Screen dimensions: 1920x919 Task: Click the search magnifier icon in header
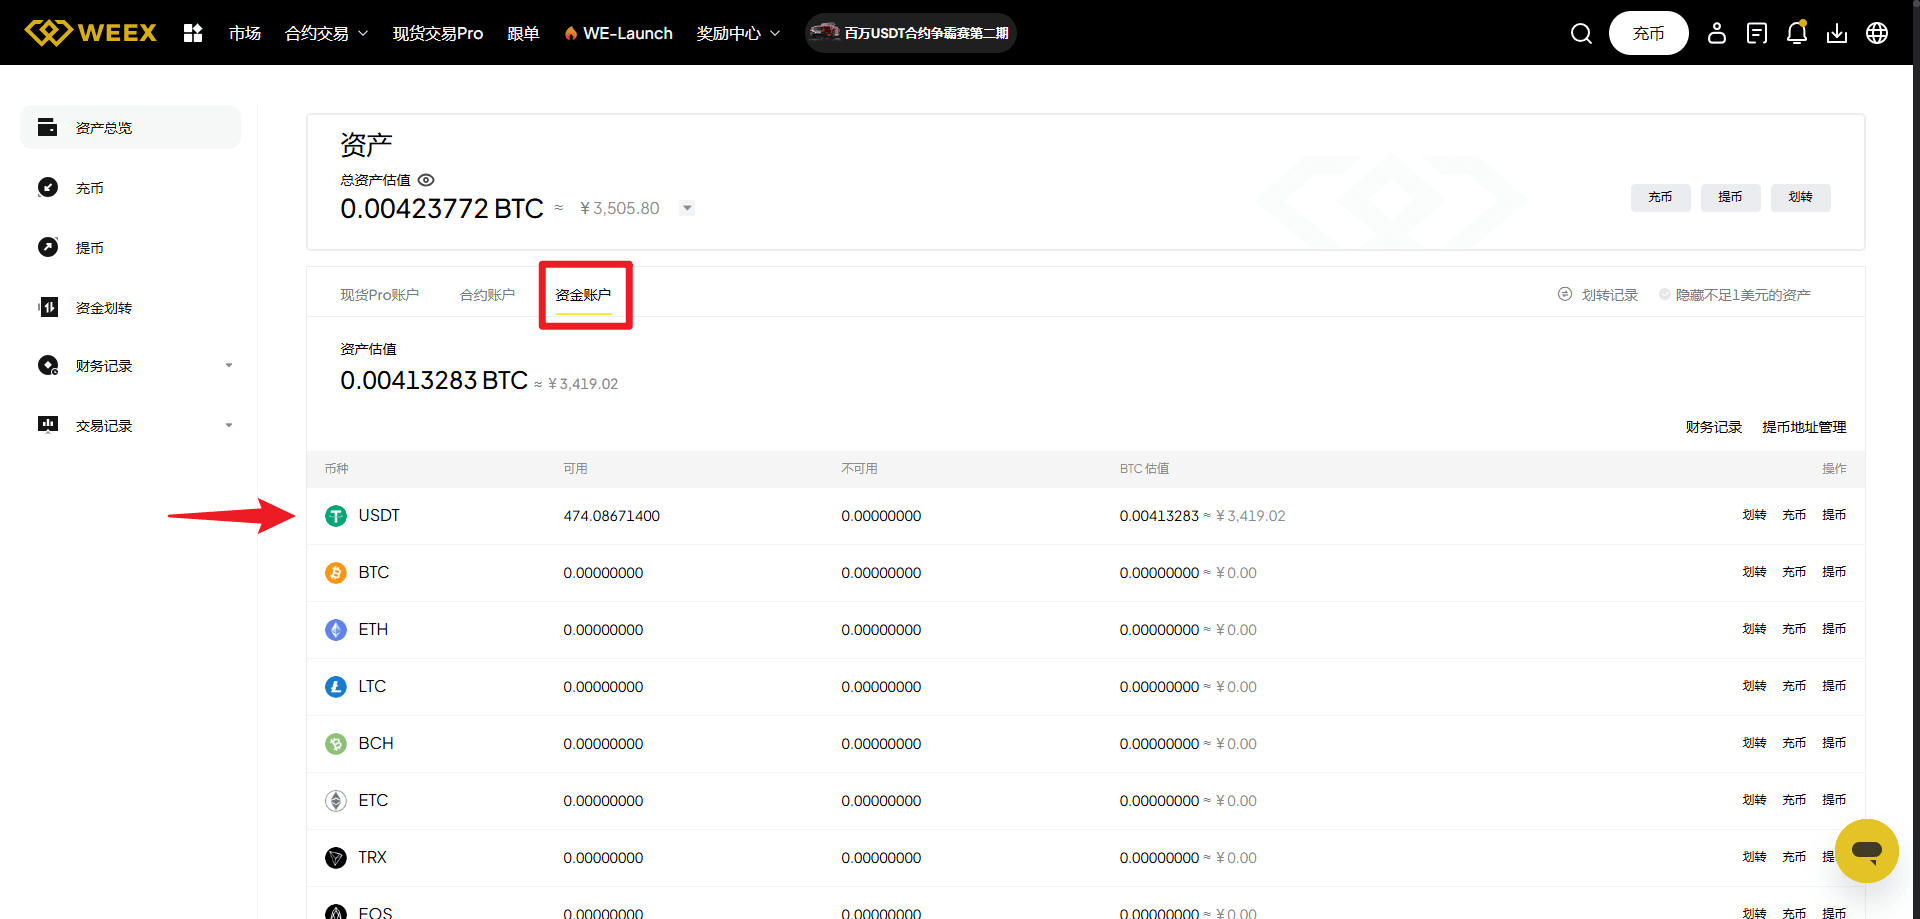click(1581, 34)
